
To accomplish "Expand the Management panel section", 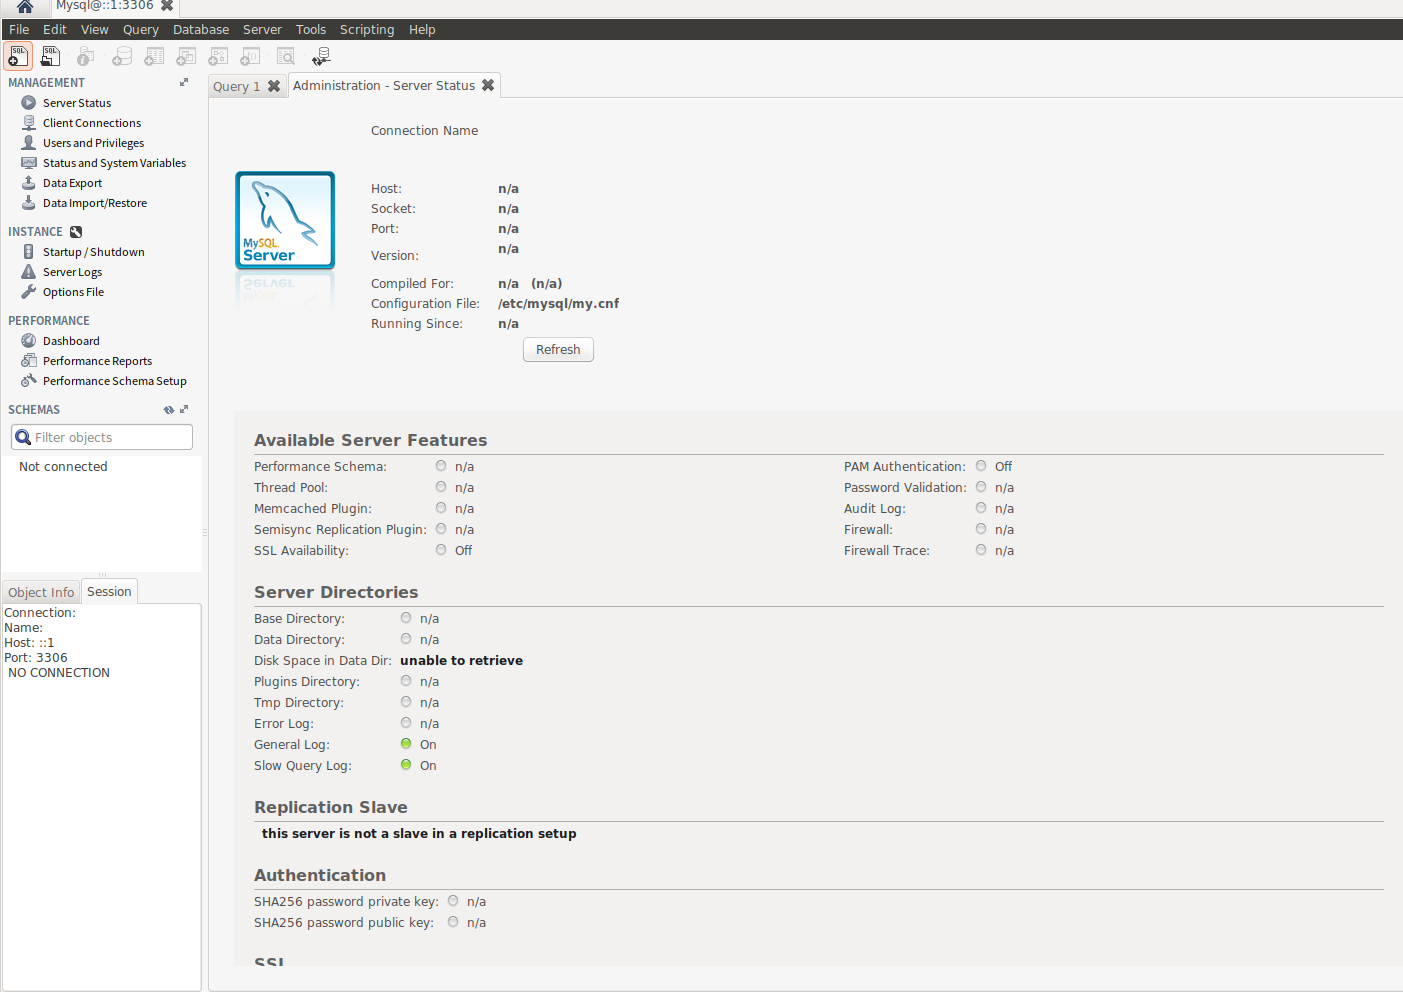I will point(184,83).
